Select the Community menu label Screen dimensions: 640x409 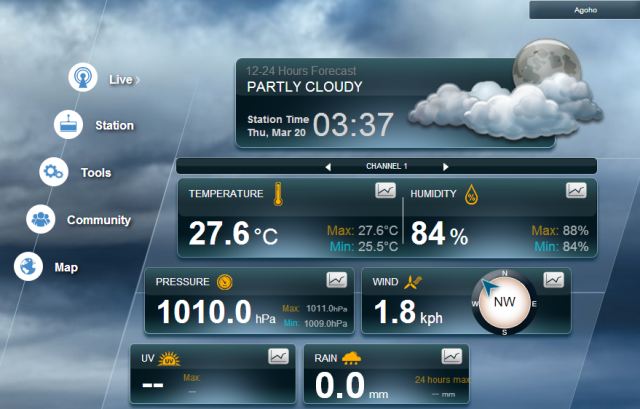(x=99, y=220)
